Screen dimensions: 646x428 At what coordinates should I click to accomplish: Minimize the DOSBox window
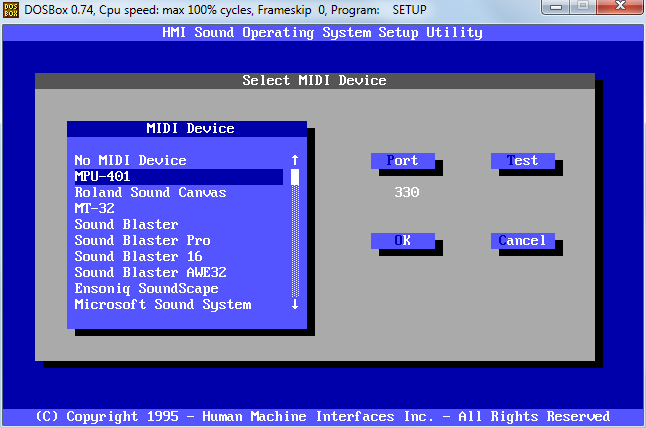click(556, 7)
